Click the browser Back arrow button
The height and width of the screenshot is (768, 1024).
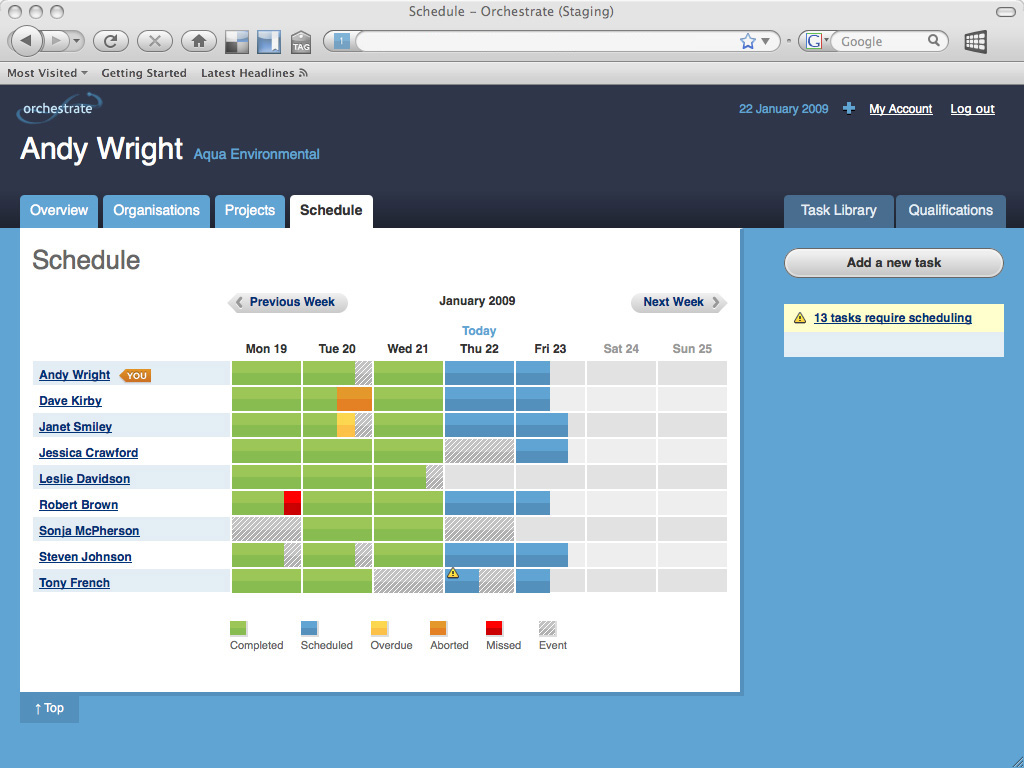click(26, 41)
